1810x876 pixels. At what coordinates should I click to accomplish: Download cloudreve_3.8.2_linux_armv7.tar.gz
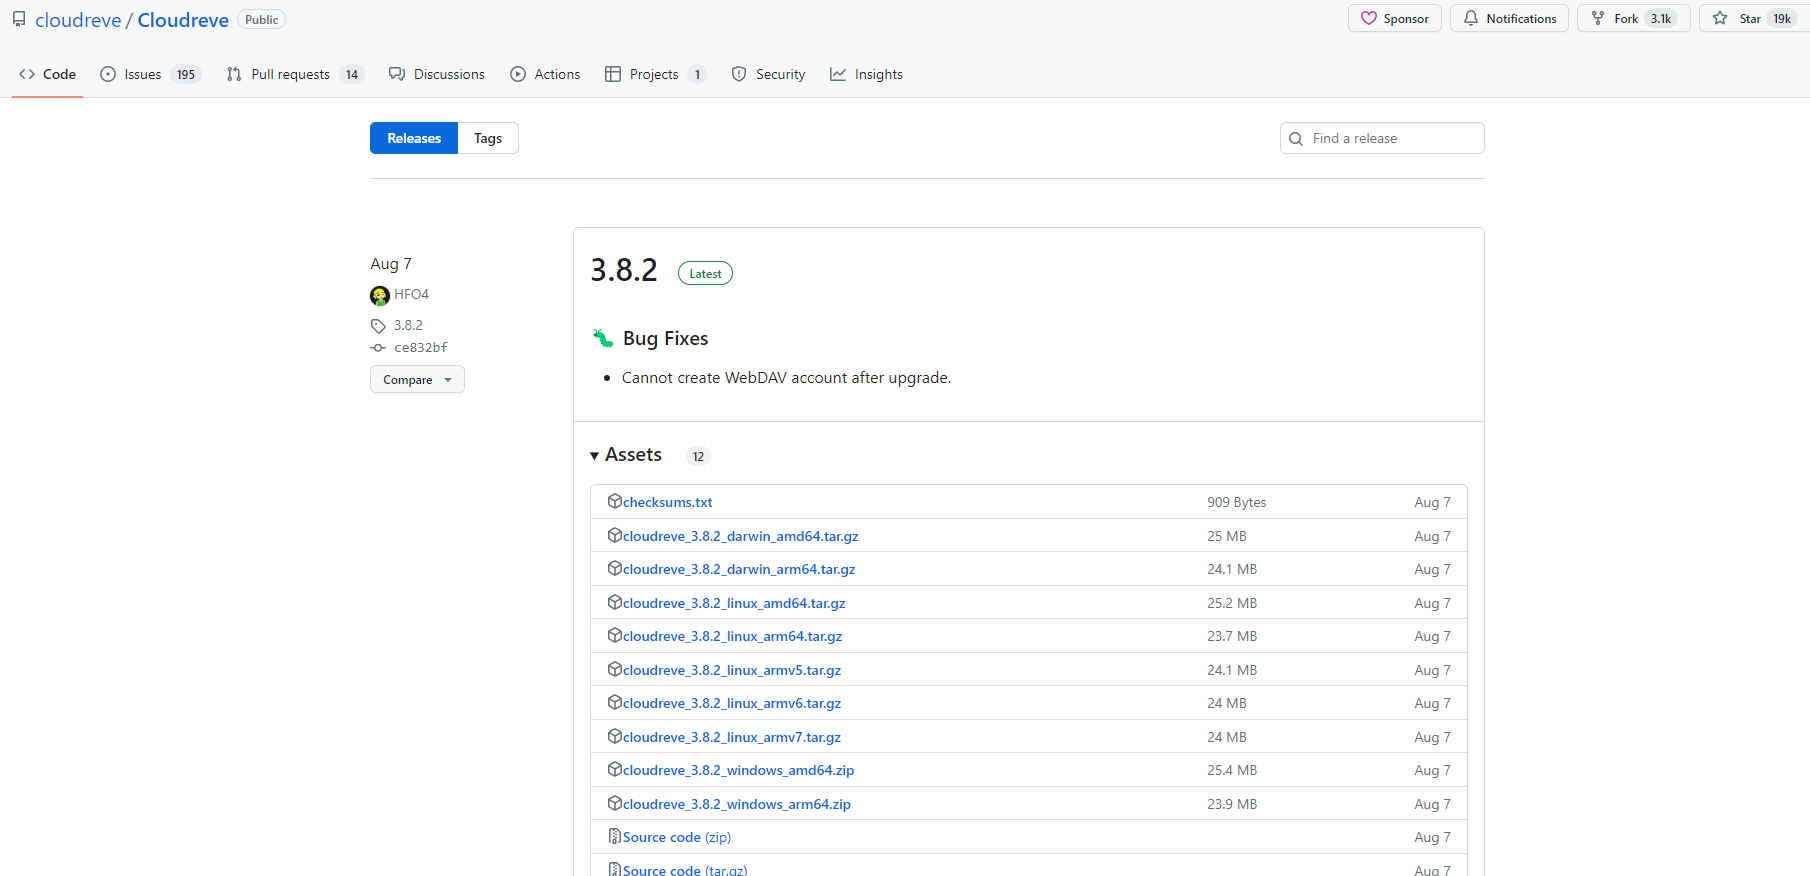[x=732, y=737]
